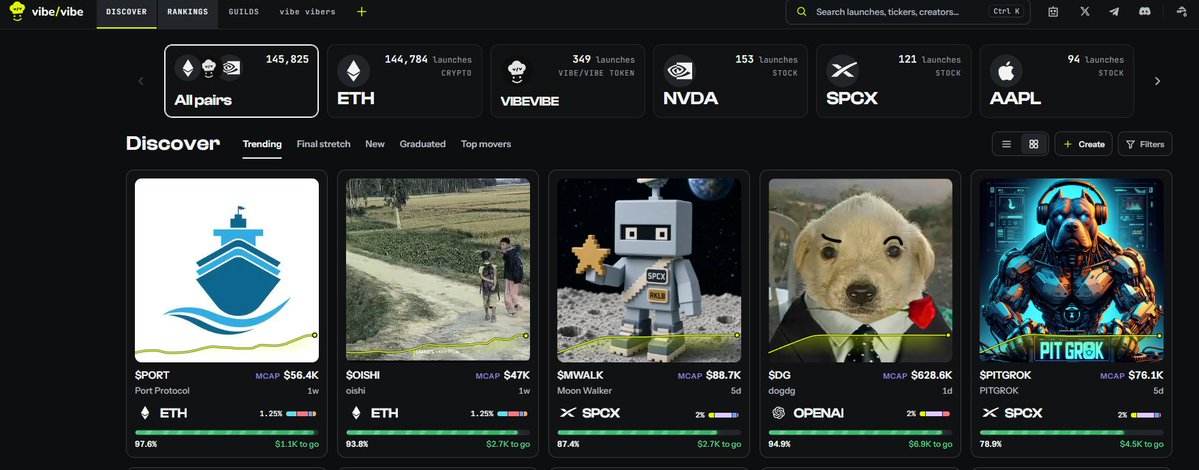Click the chef-hat icon in VIBEVIBE card
The width and height of the screenshot is (1199, 470).
click(x=515, y=71)
